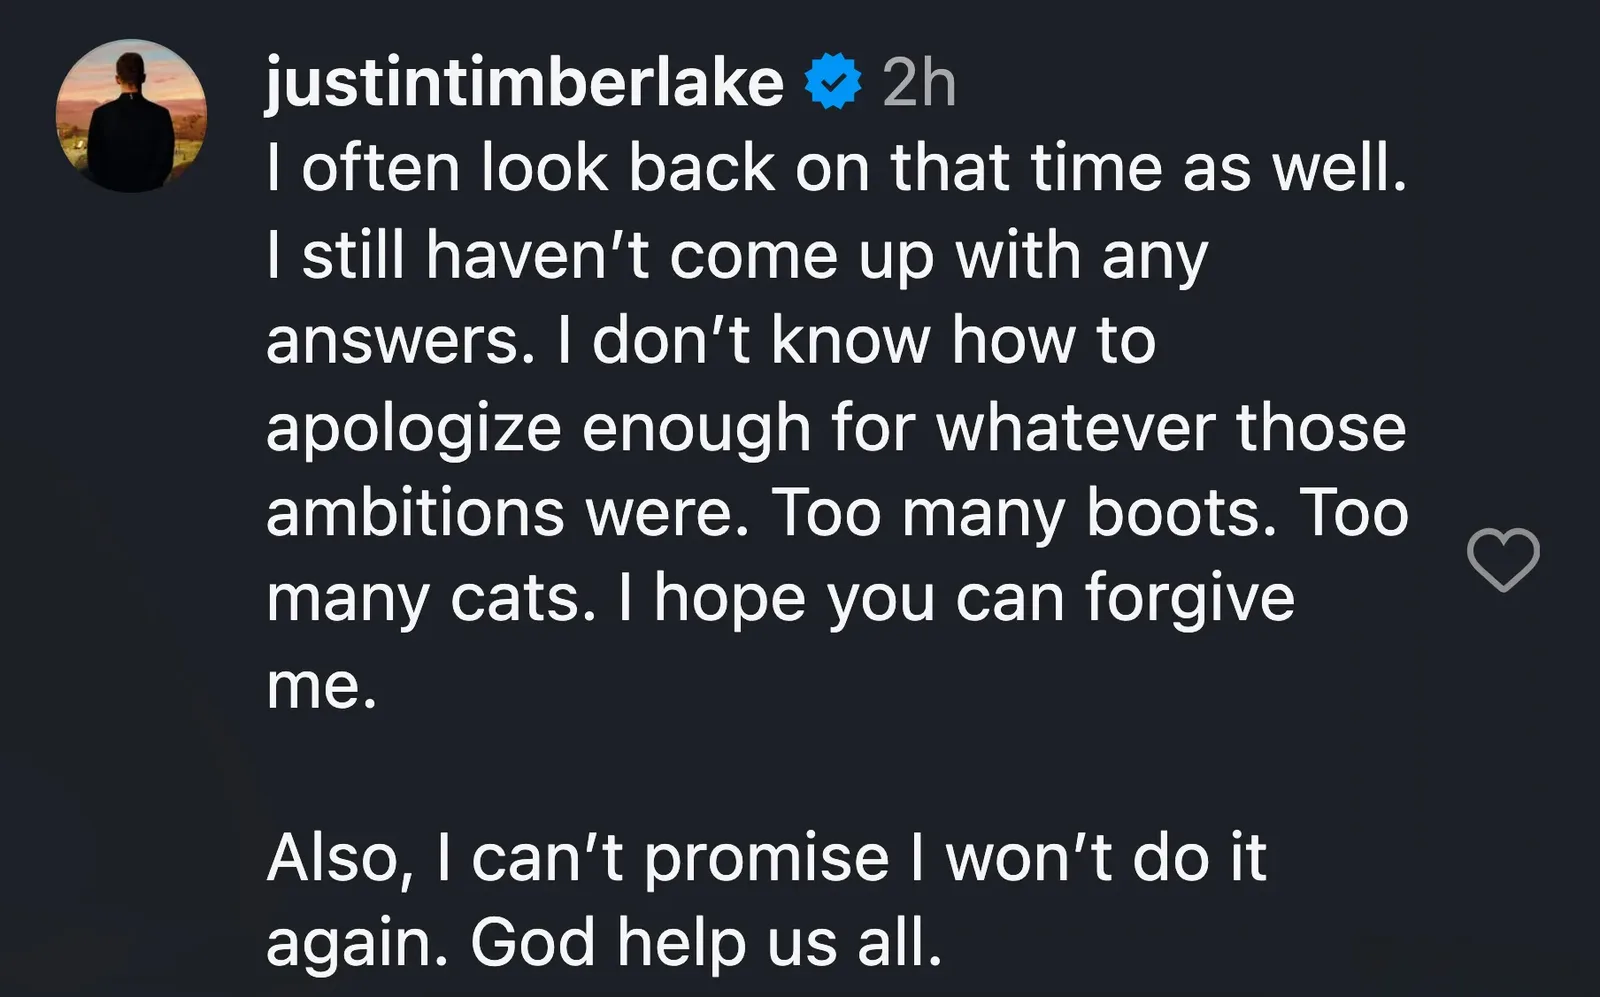Click the word 'boots.' in the comment
This screenshot has height=997, width=1600.
1181,513
